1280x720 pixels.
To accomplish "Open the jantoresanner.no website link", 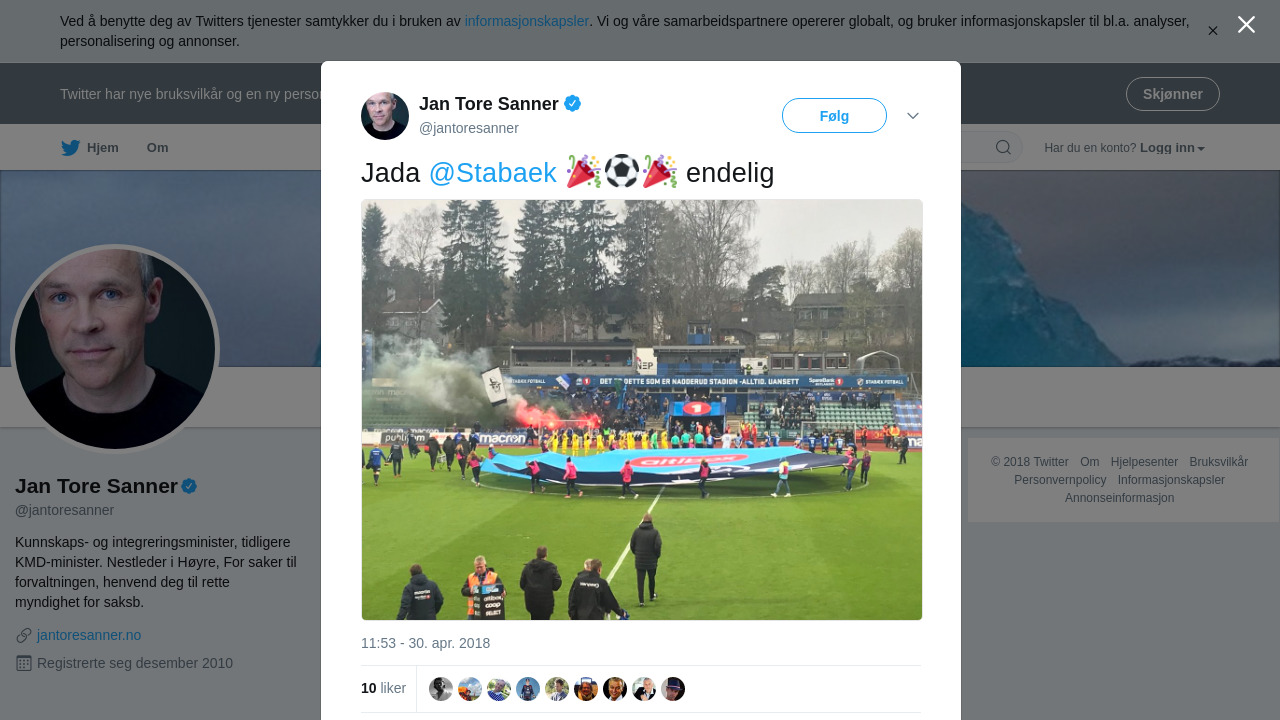I will coord(89,635).
